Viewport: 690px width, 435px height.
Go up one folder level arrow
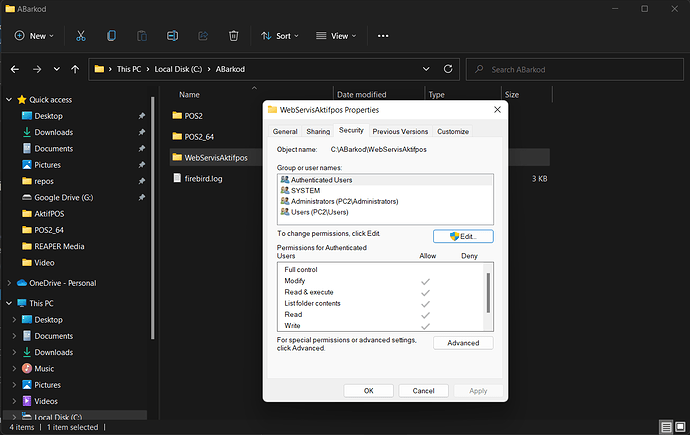pyautogui.click(x=75, y=69)
